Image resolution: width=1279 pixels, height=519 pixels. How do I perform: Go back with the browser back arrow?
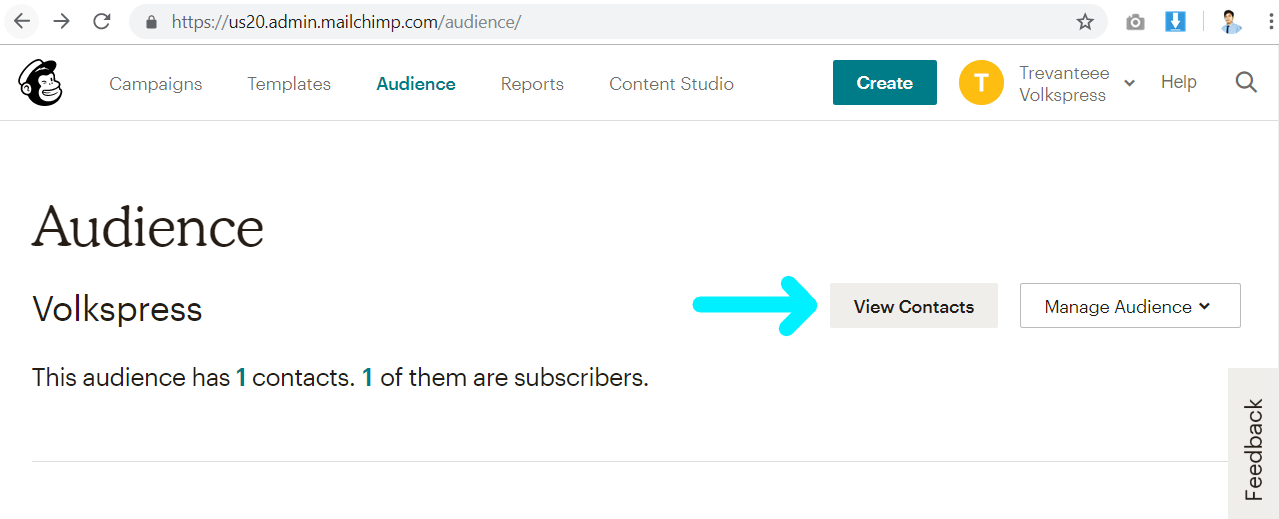[22, 21]
